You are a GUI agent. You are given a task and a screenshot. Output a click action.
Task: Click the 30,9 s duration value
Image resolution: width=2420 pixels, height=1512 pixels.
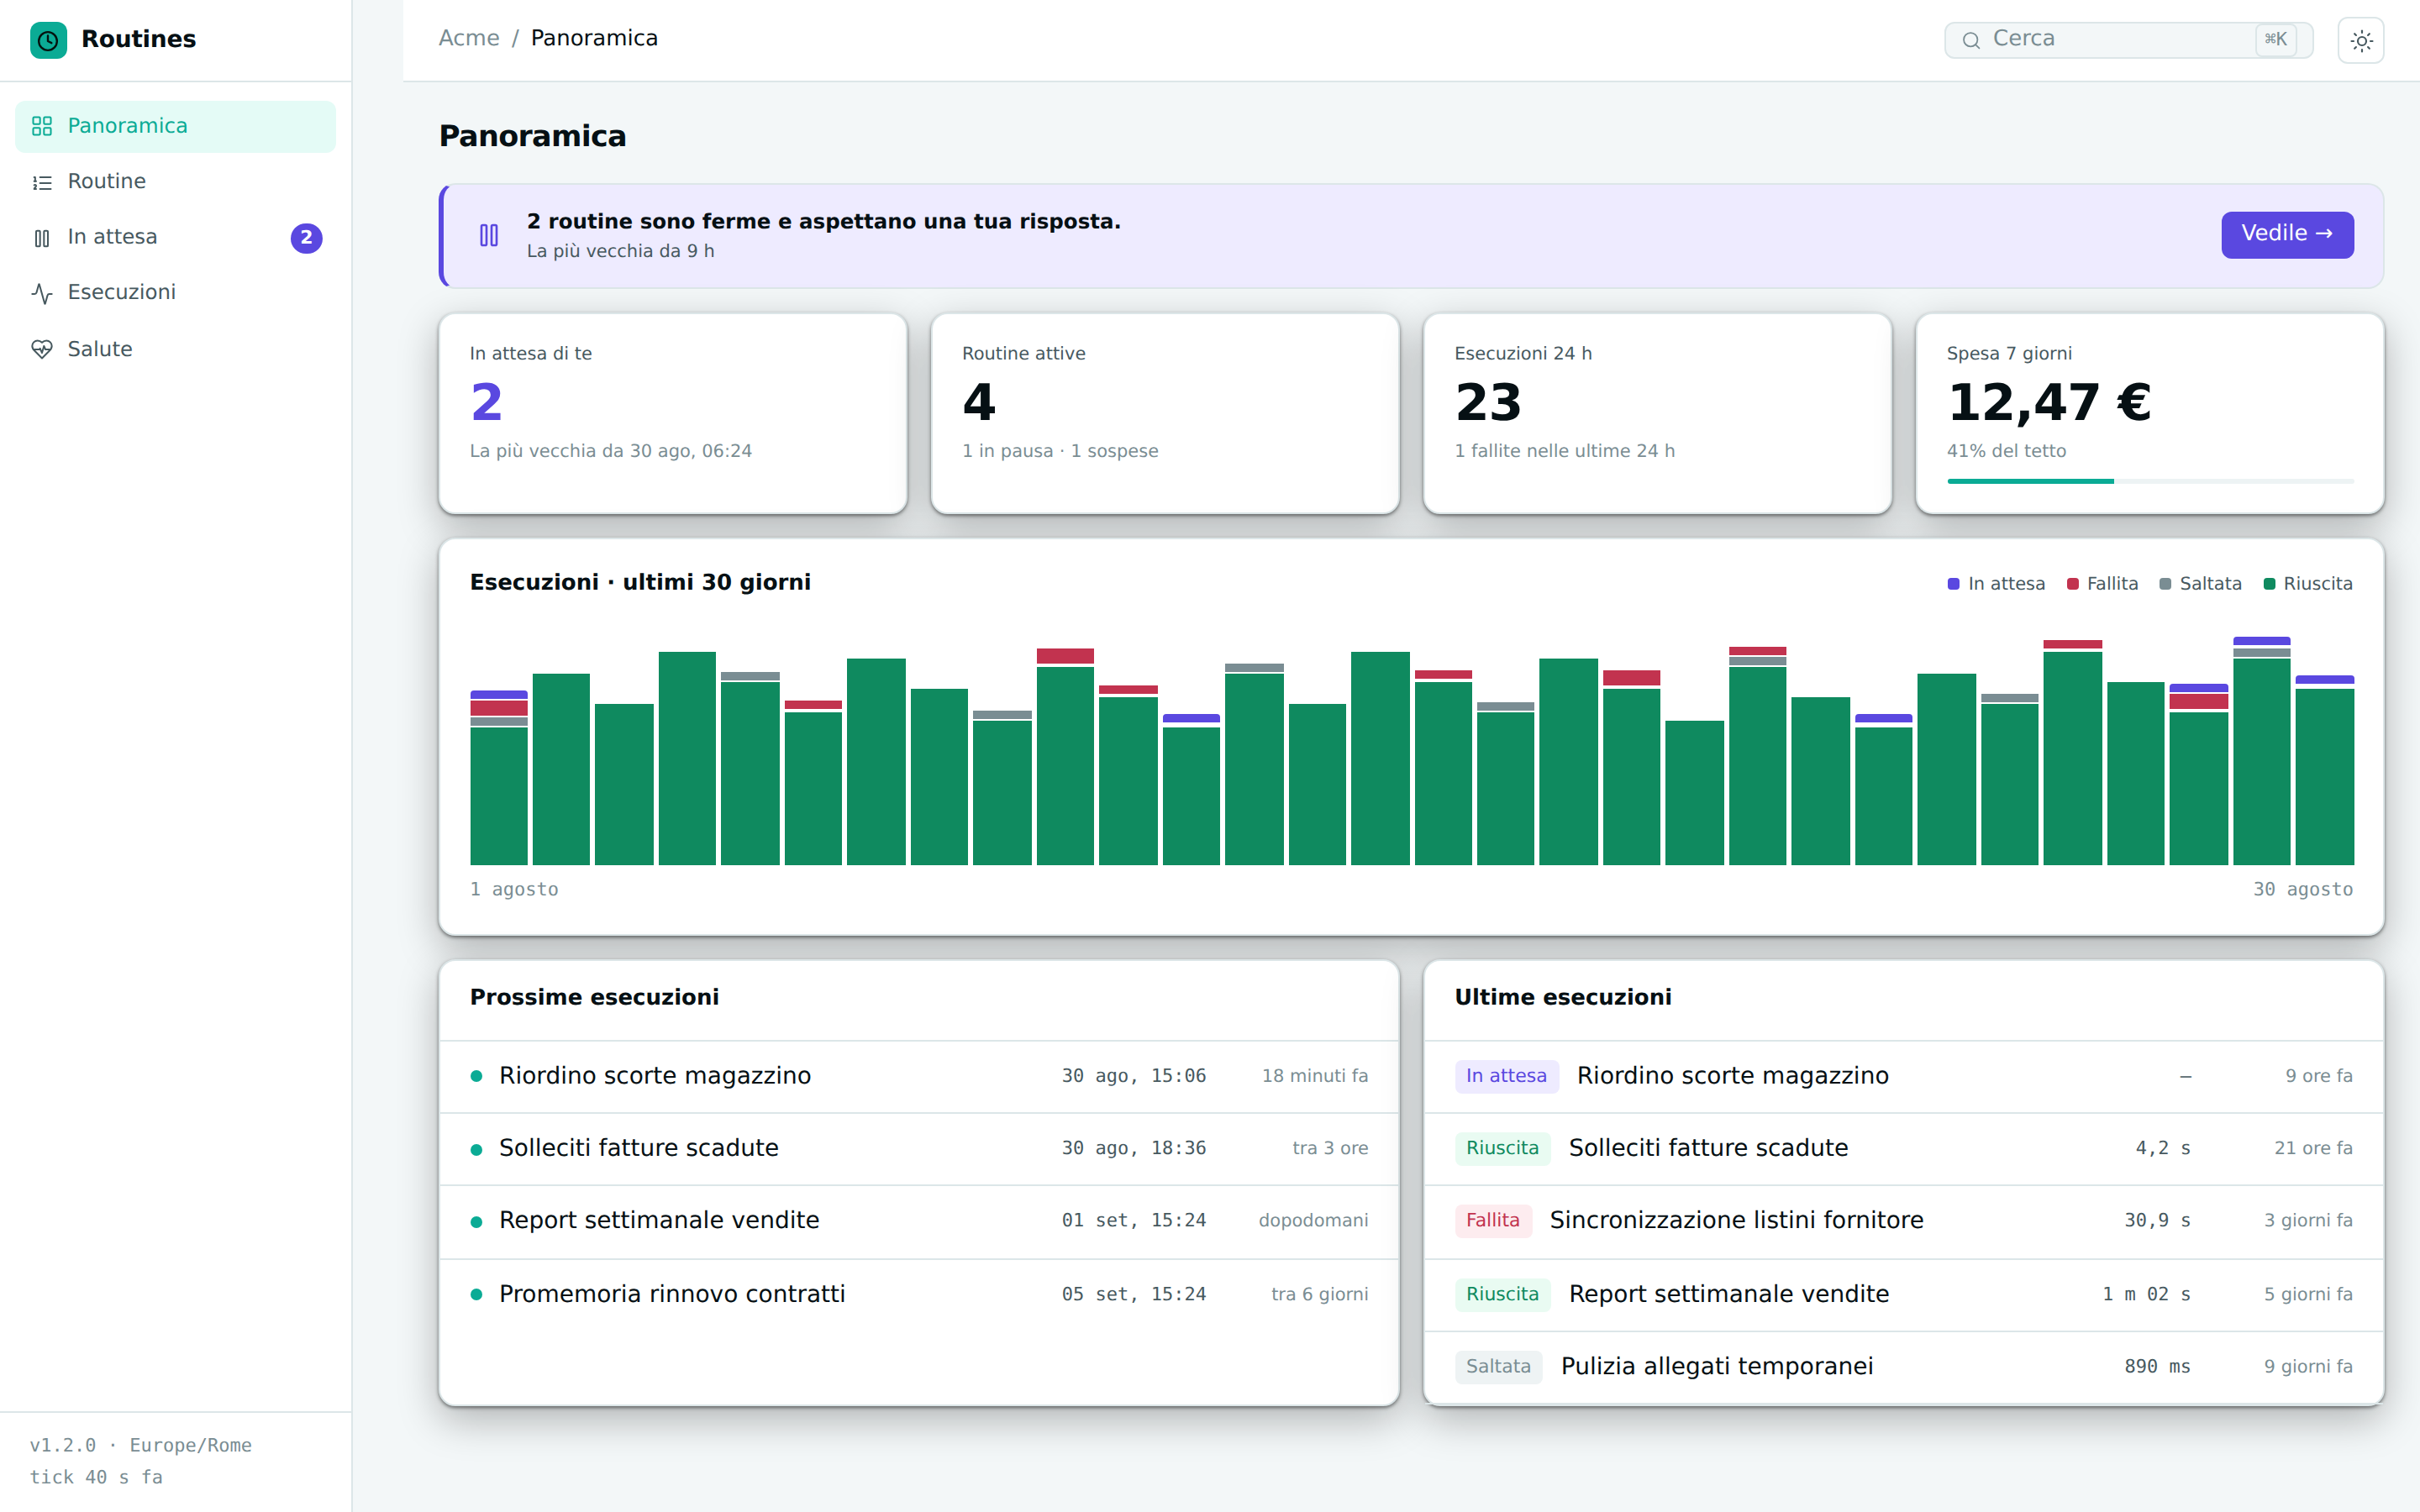point(2157,1221)
